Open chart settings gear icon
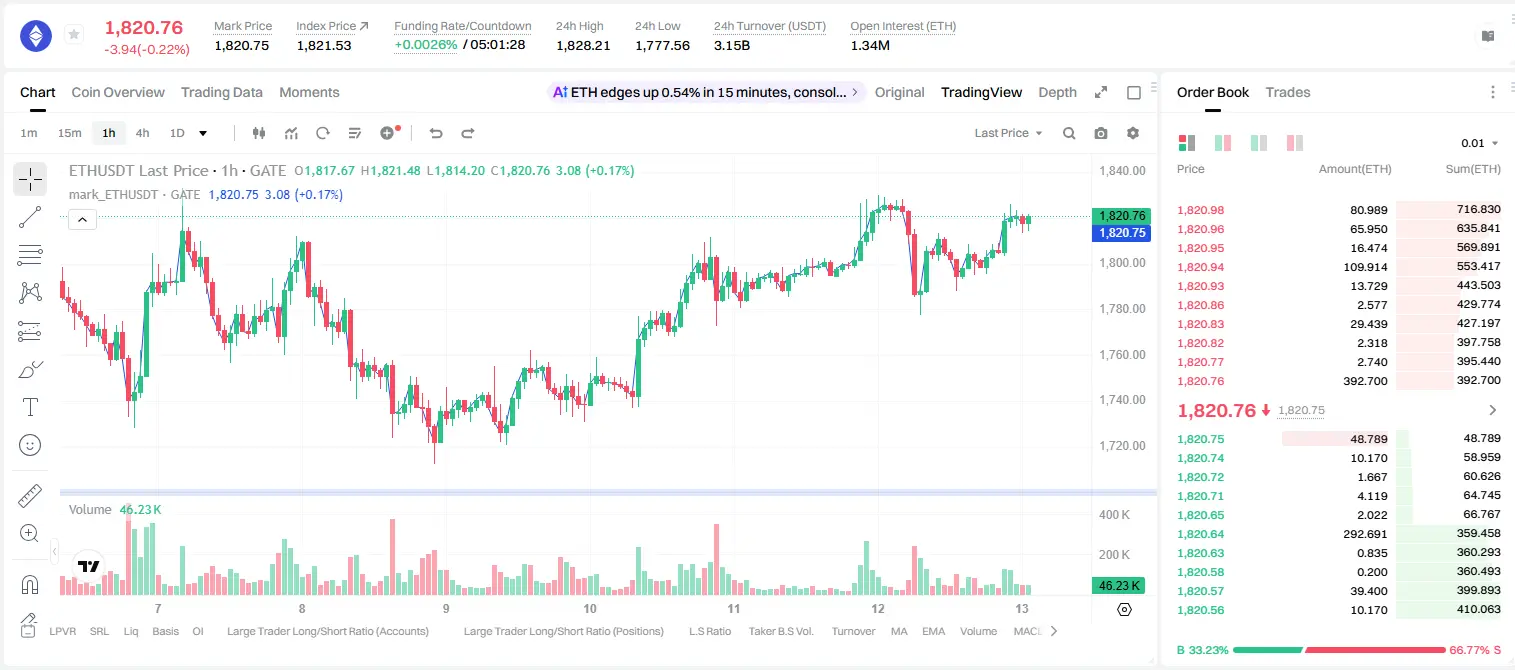The height and width of the screenshot is (670, 1515). tap(1133, 133)
